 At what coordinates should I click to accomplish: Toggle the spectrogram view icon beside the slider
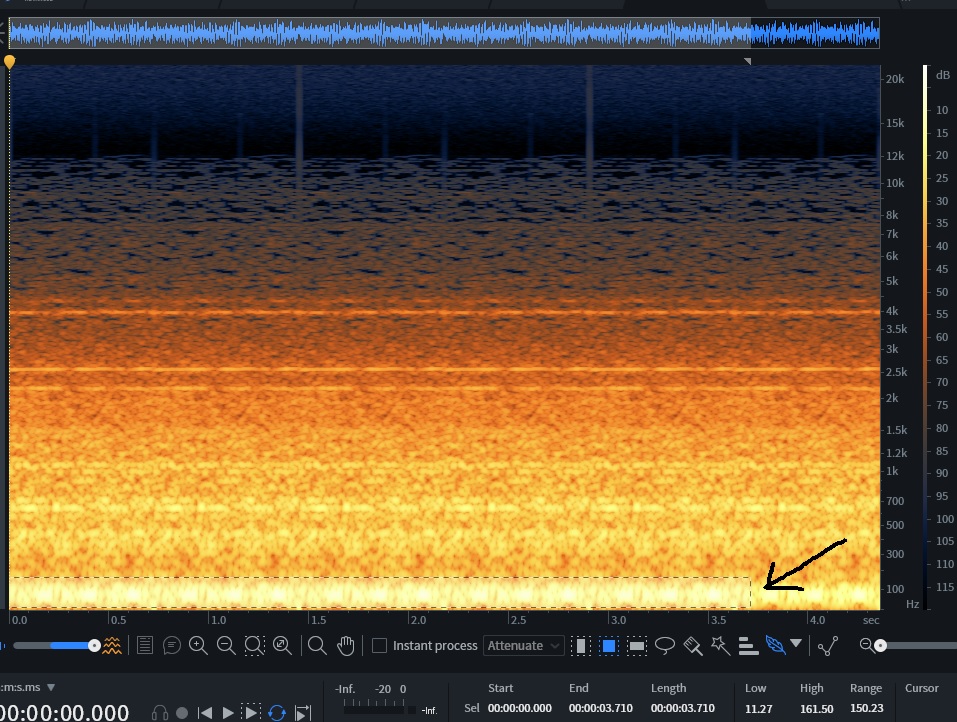pyautogui.click(x=112, y=645)
